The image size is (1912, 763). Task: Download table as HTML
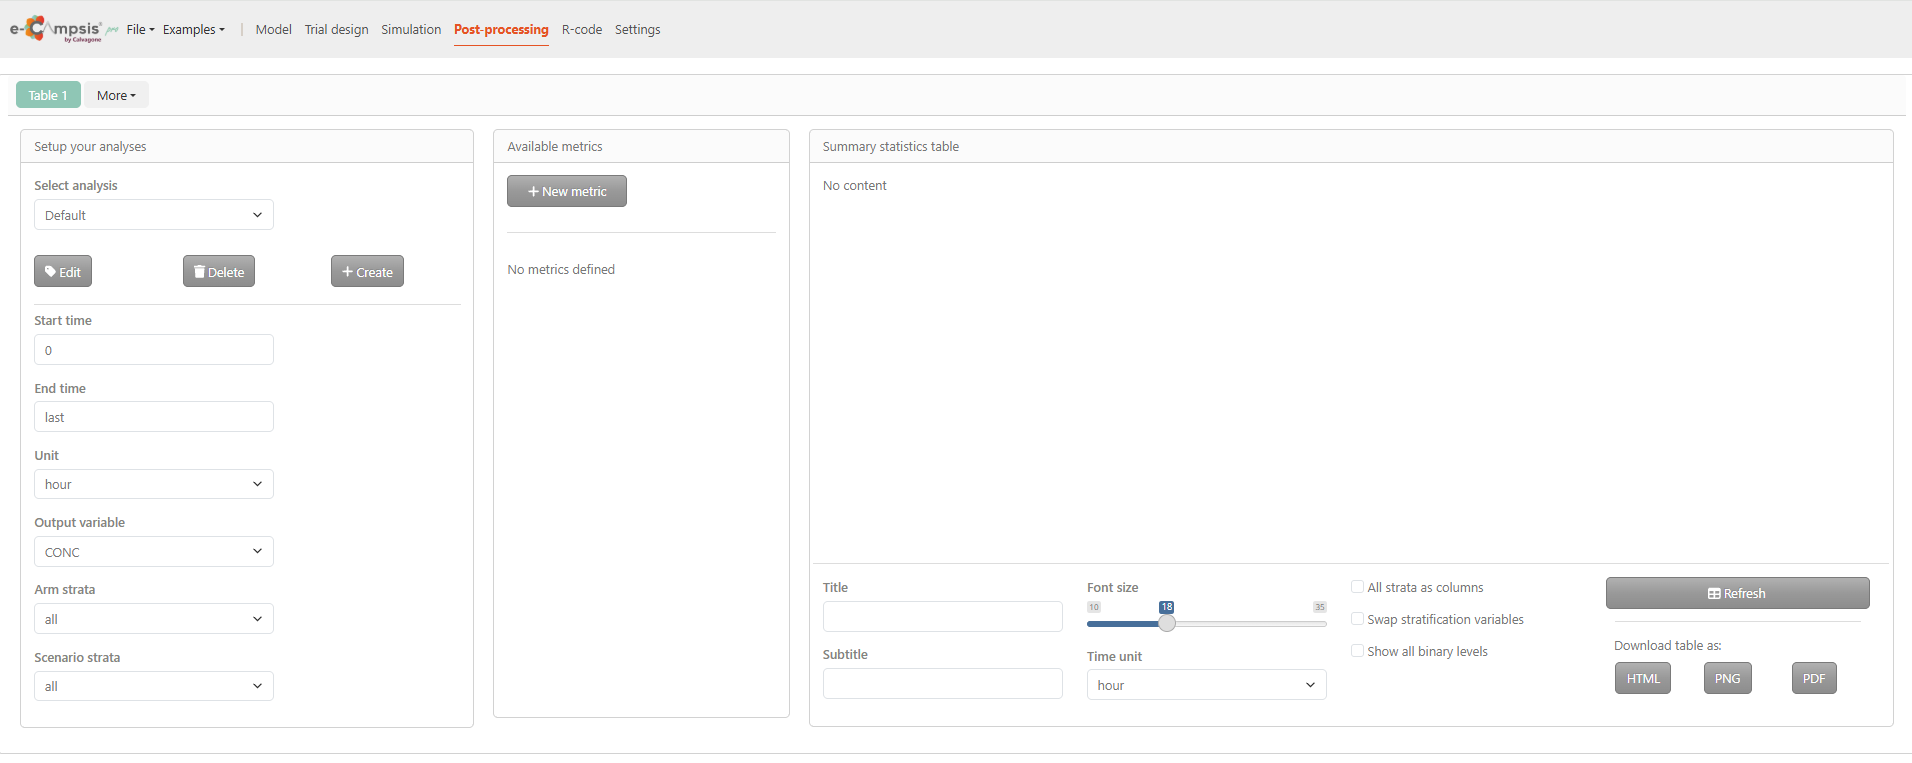pos(1643,678)
